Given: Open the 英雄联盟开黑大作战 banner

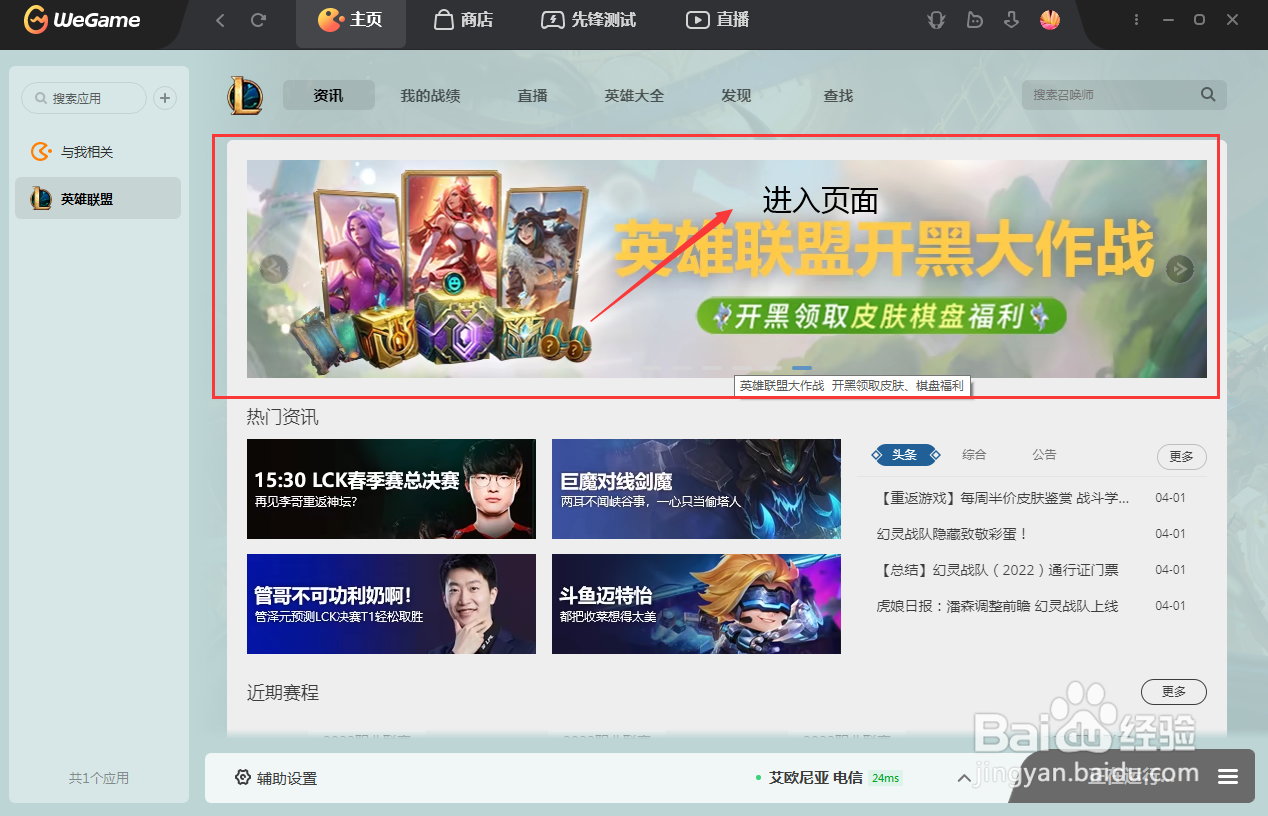Looking at the screenshot, I should 727,269.
